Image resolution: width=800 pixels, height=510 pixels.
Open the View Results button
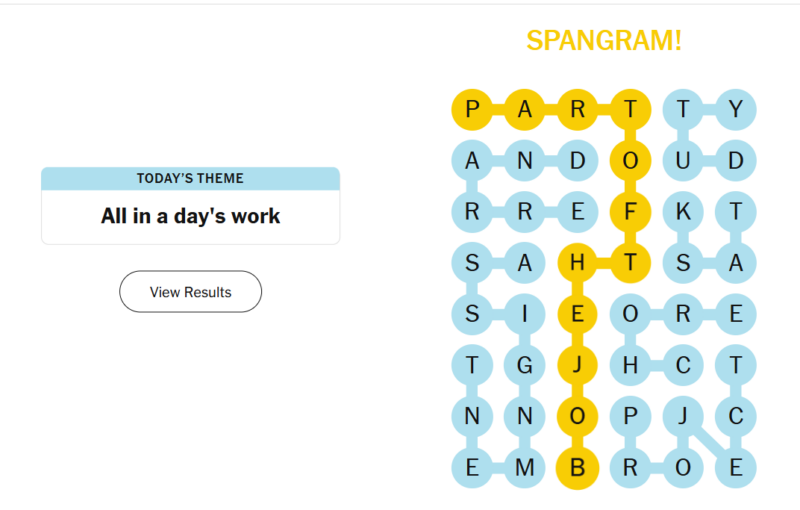pyautogui.click(x=190, y=292)
